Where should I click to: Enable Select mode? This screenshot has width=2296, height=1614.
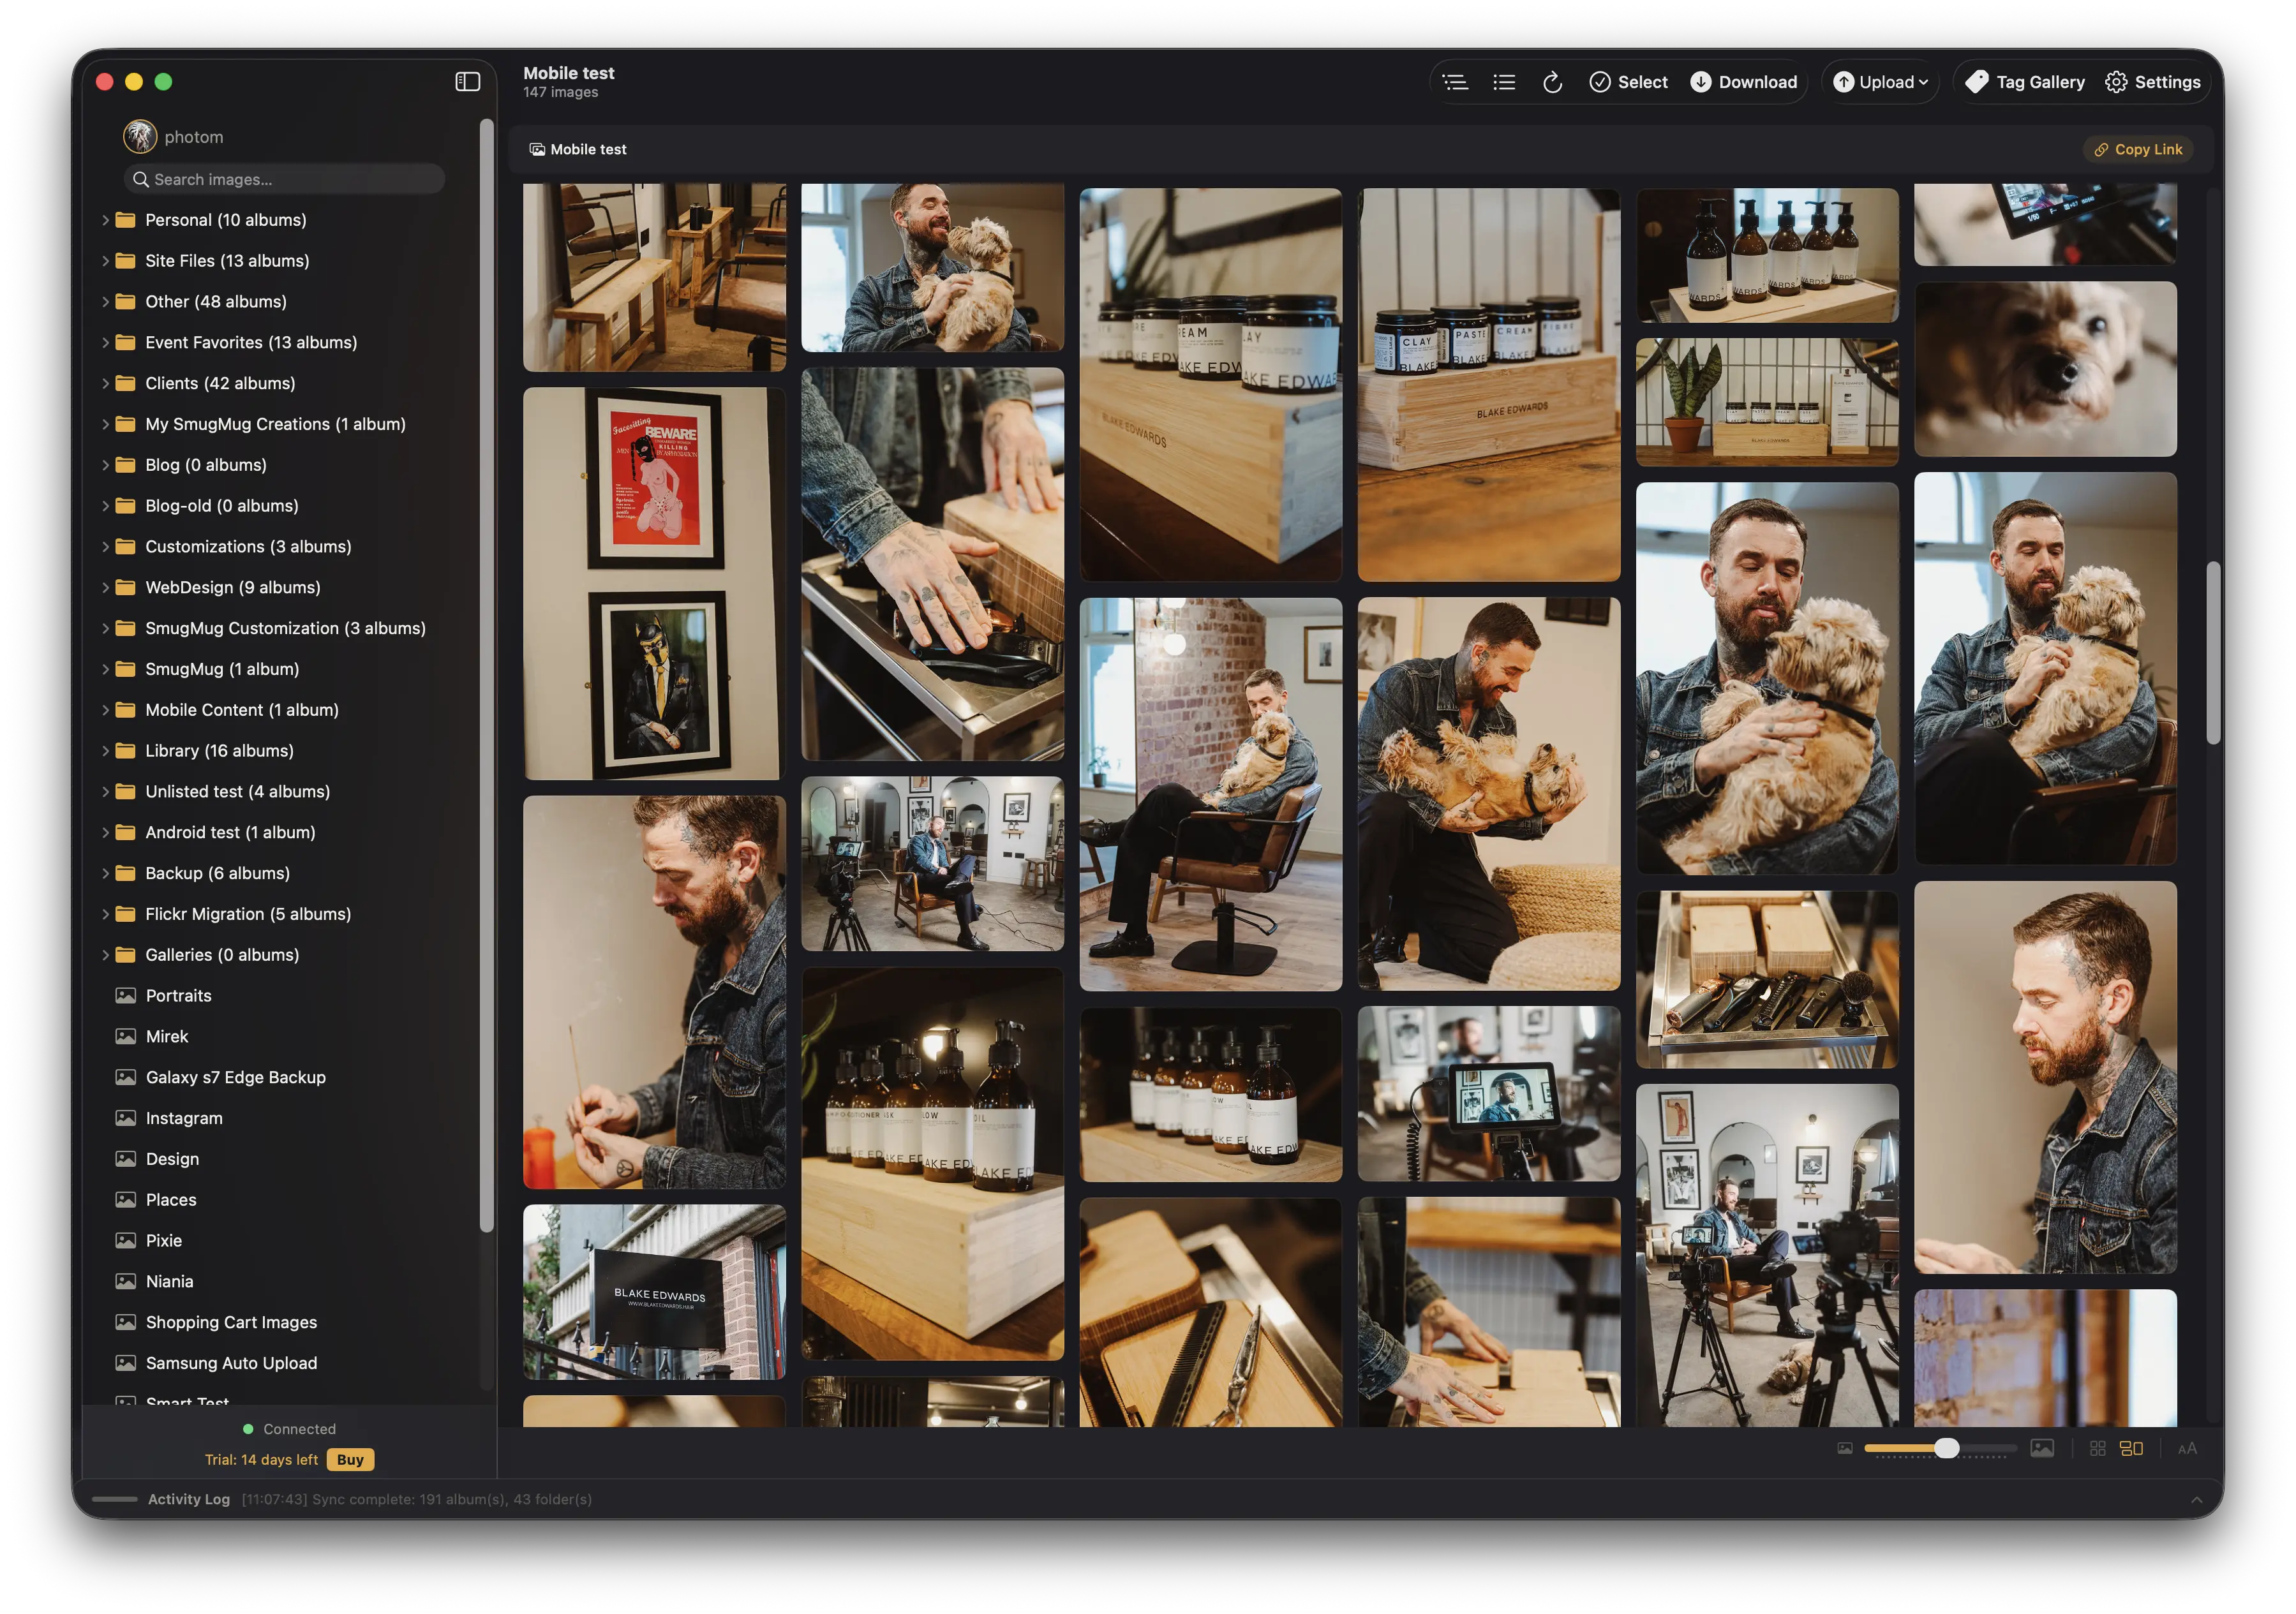1628,82
